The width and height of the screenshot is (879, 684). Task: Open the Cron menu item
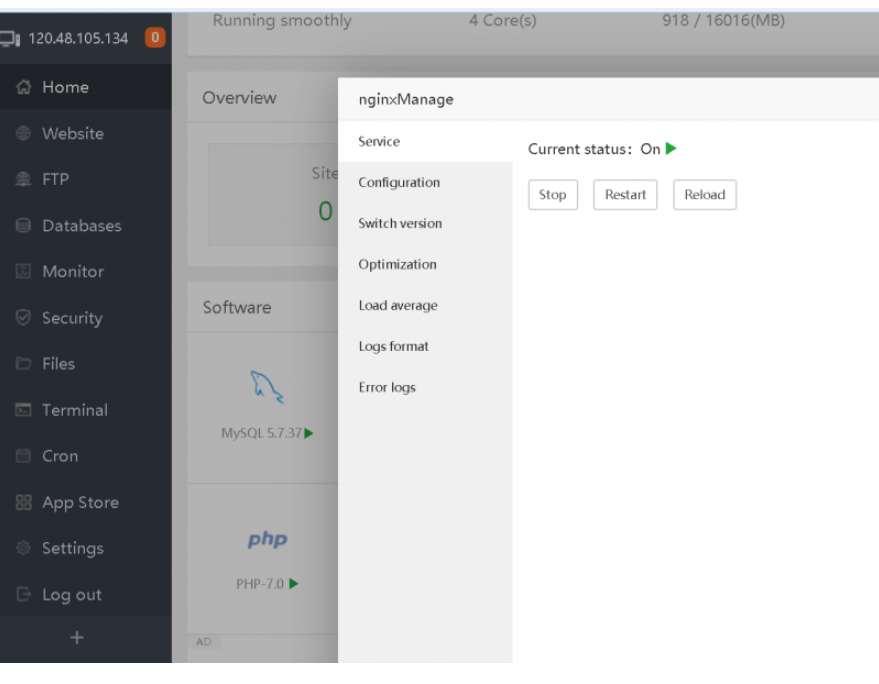coord(59,456)
